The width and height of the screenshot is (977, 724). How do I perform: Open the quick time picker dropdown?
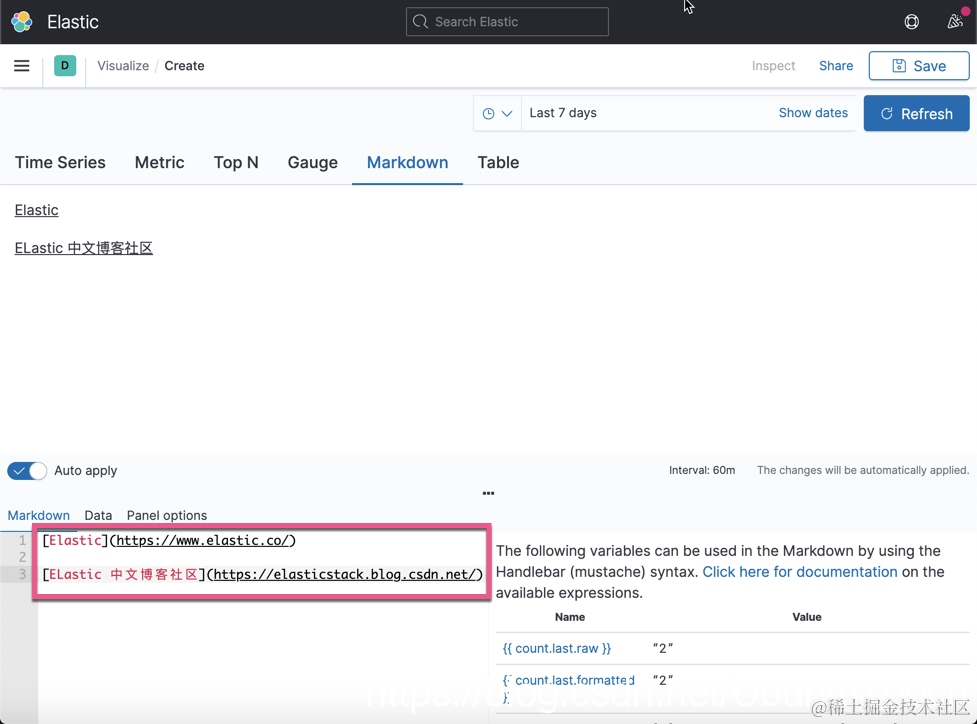click(x=497, y=113)
